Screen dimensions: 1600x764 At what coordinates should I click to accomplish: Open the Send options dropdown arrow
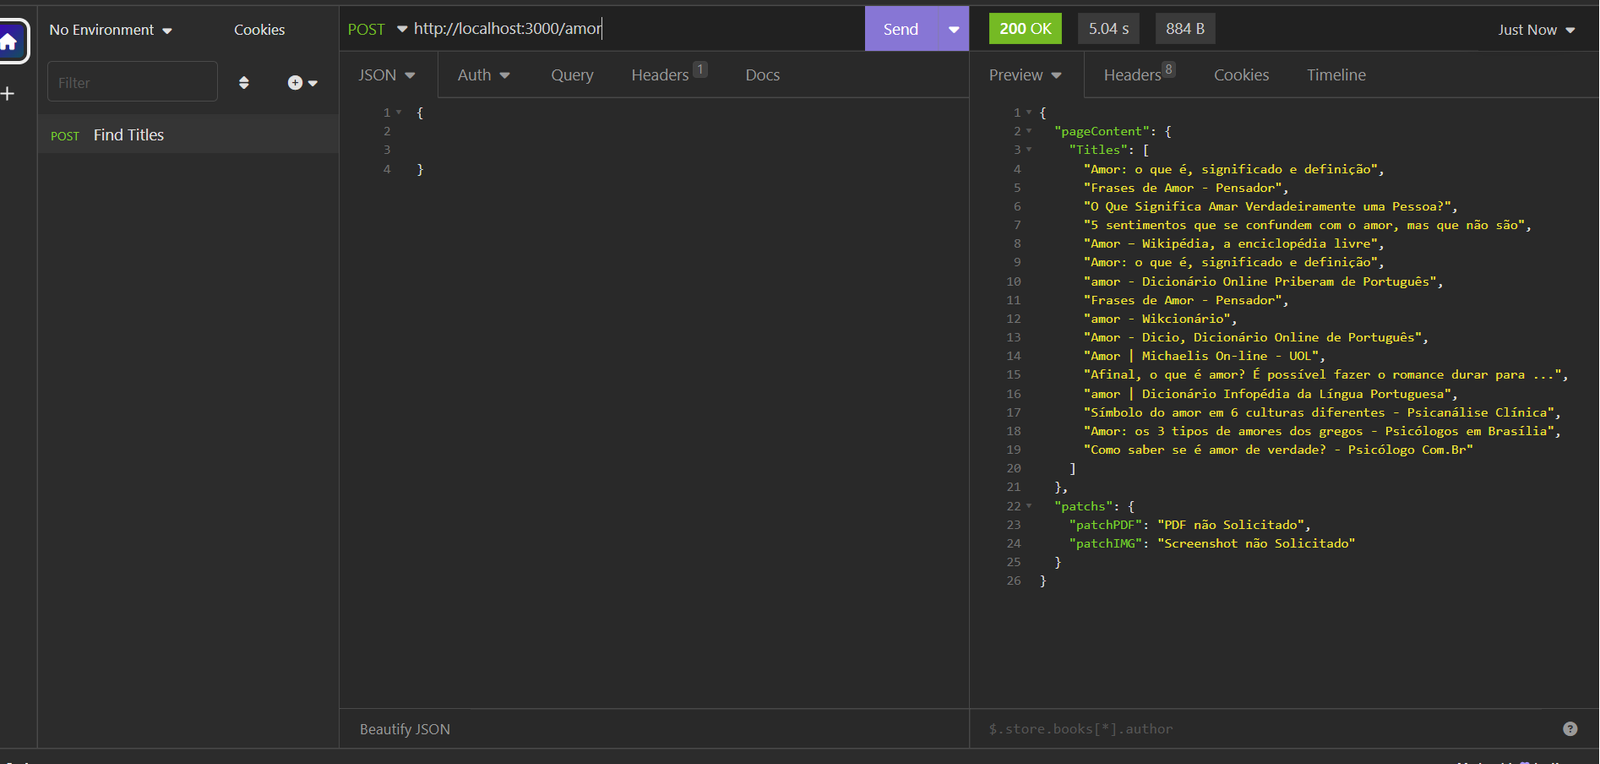coord(954,29)
